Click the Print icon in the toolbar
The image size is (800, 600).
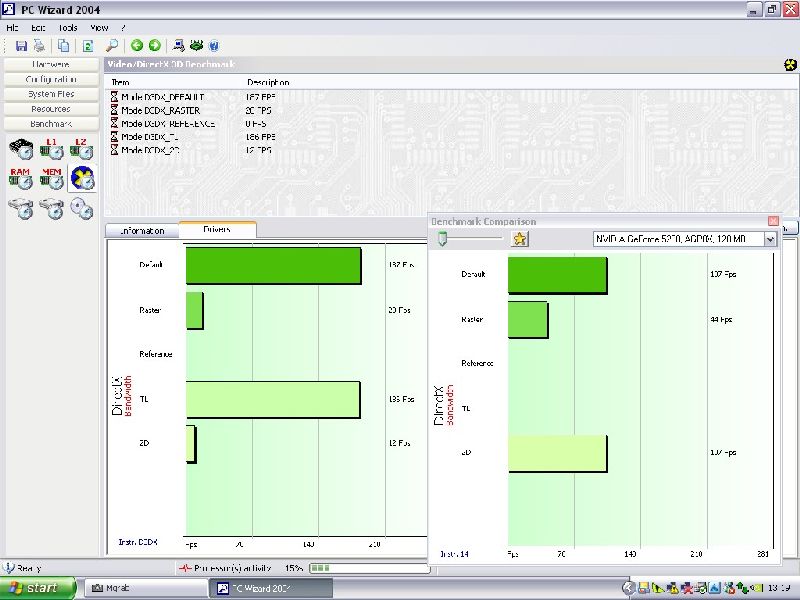pos(39,45)
